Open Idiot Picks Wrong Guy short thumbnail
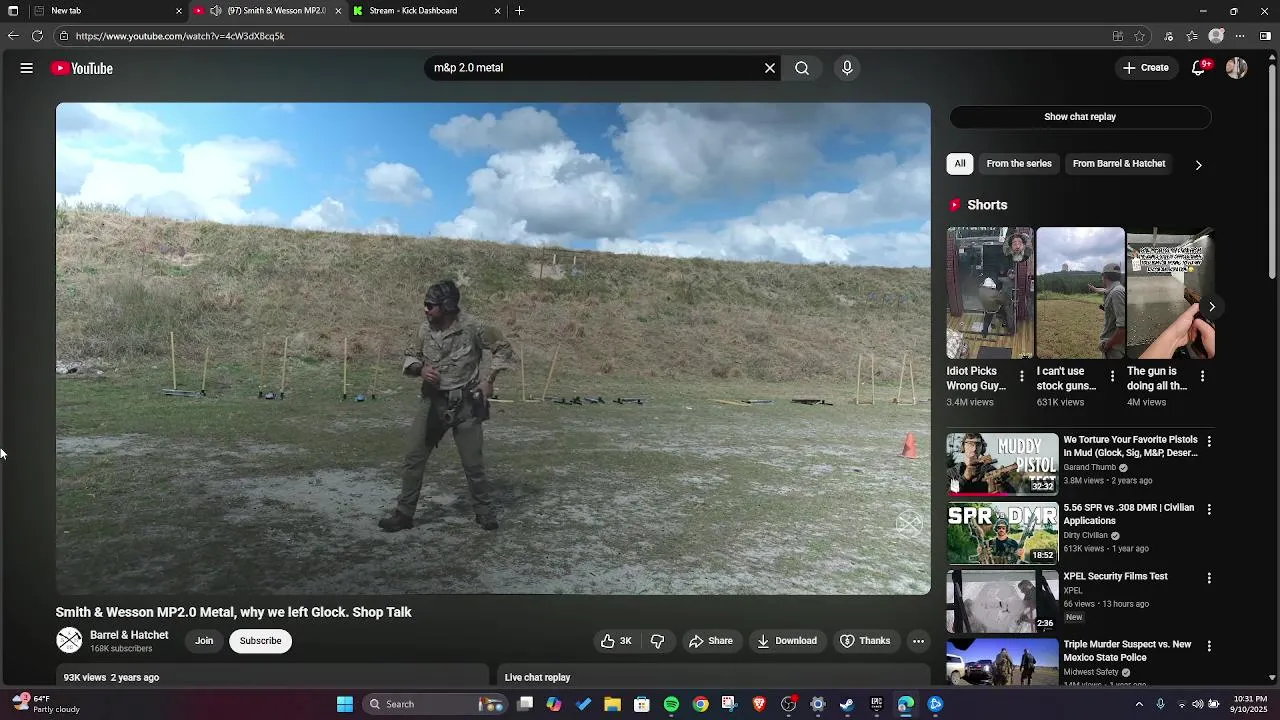The width and height of the screenshot is (1280, 720). (x=990, y=293)
